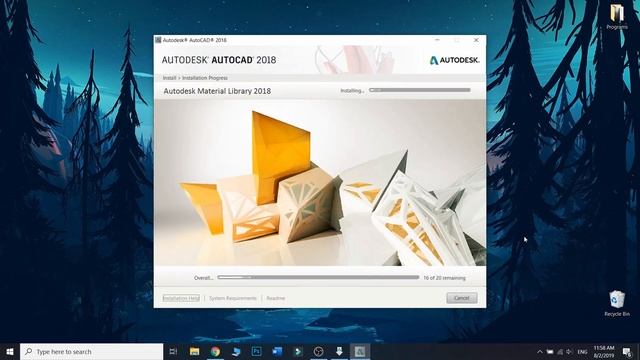Screen dimensions: 640x360
Task: Click the 'Install > Installation Progress' breadcrumb
Action: (195, 78)
